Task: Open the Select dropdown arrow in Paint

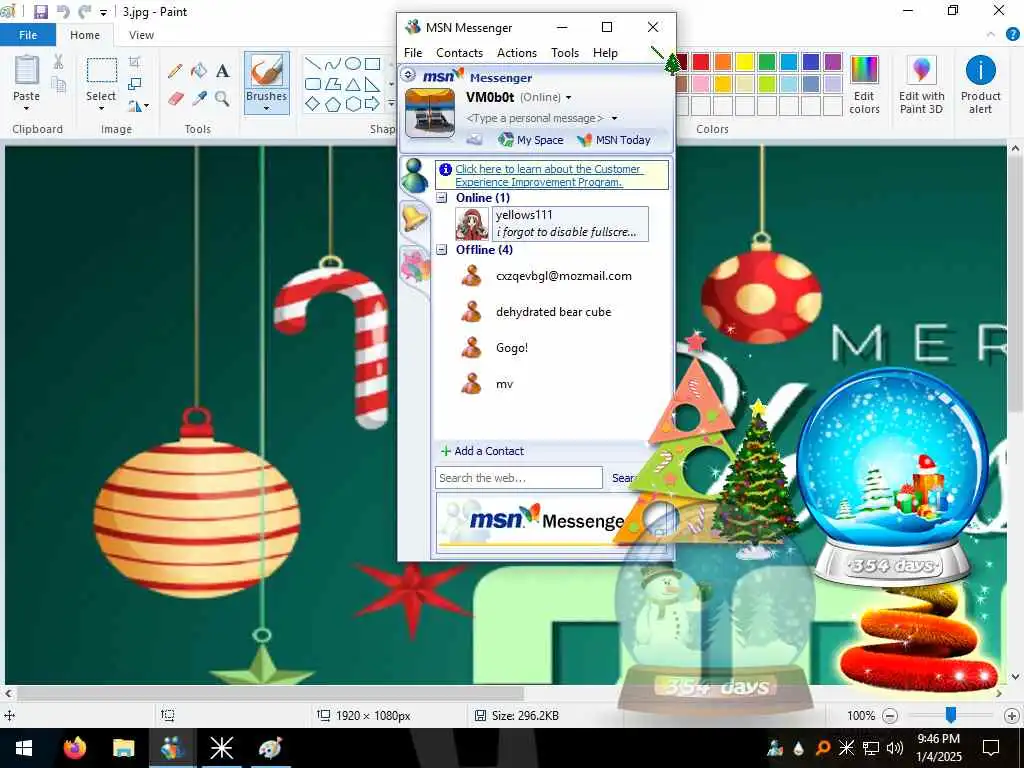Action: pyautogui.click(x=101, y=108)
